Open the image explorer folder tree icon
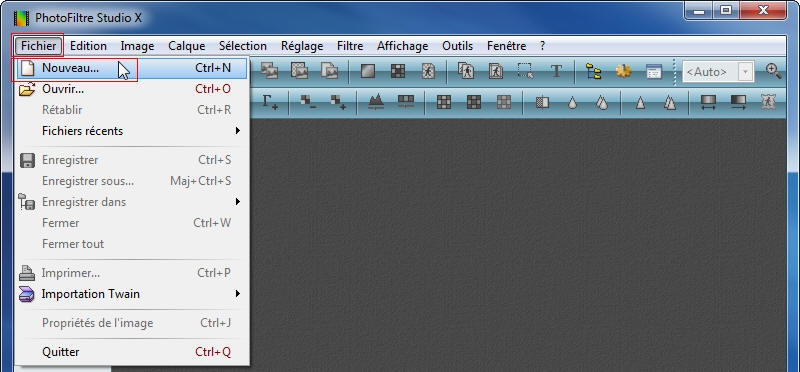The width and height of the screenshot is (800, 372). pyautogui.click(x=593, y=71)
